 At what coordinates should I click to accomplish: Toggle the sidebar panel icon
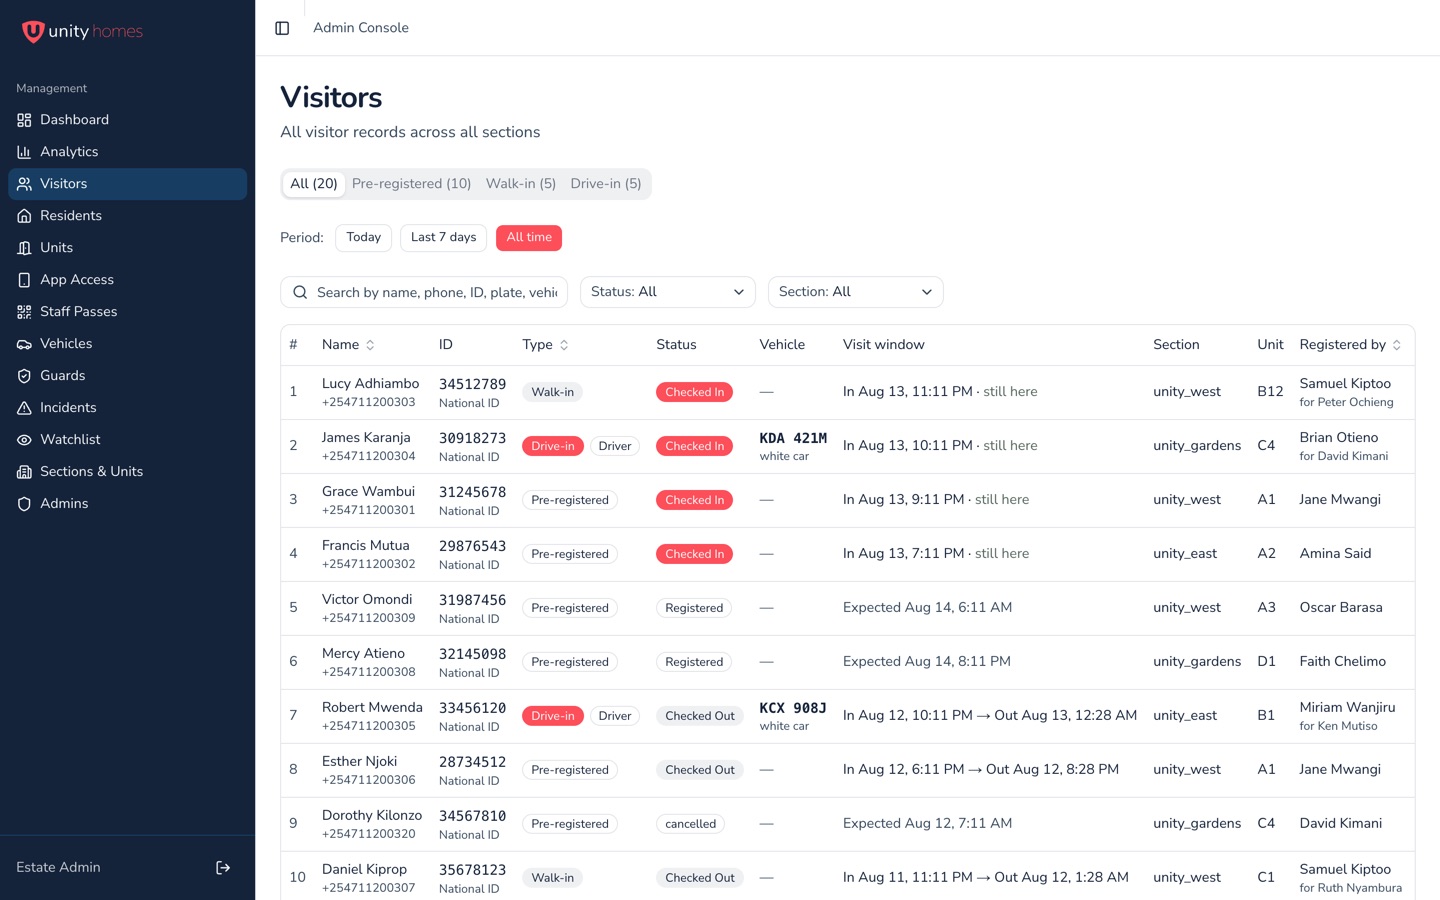[282, 28]
